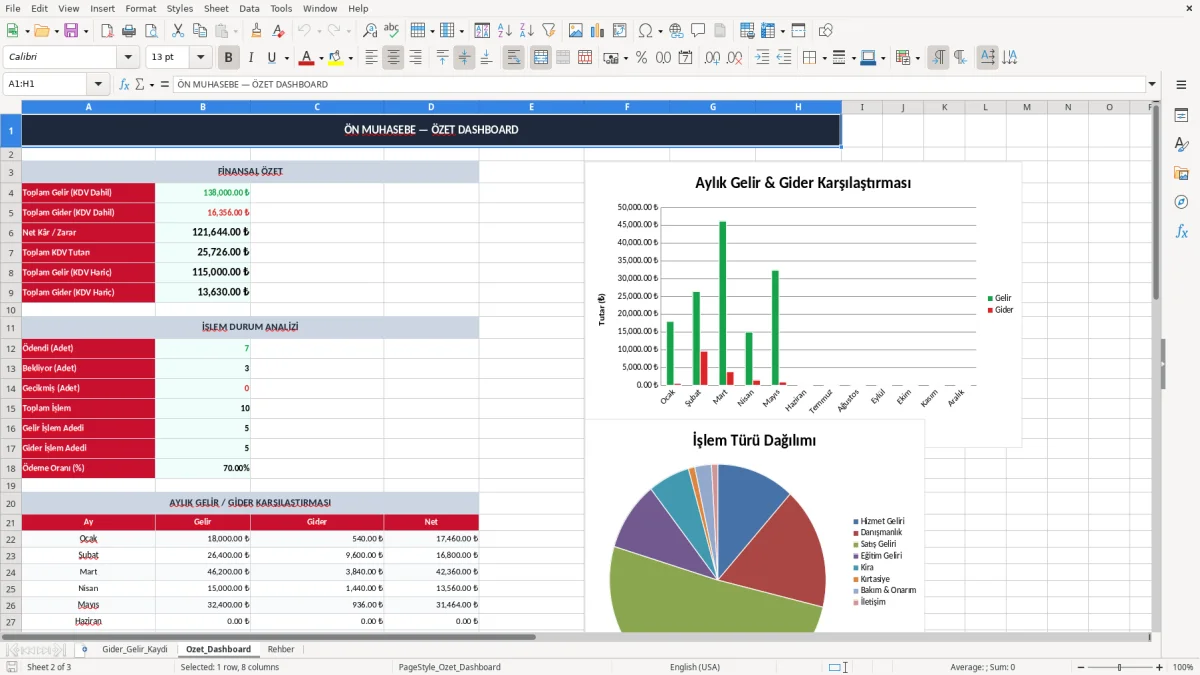Open font color dropdown arrow
Image resolution: width=1200 pixels, height=675 pixels.
click(x=323, y=58)
